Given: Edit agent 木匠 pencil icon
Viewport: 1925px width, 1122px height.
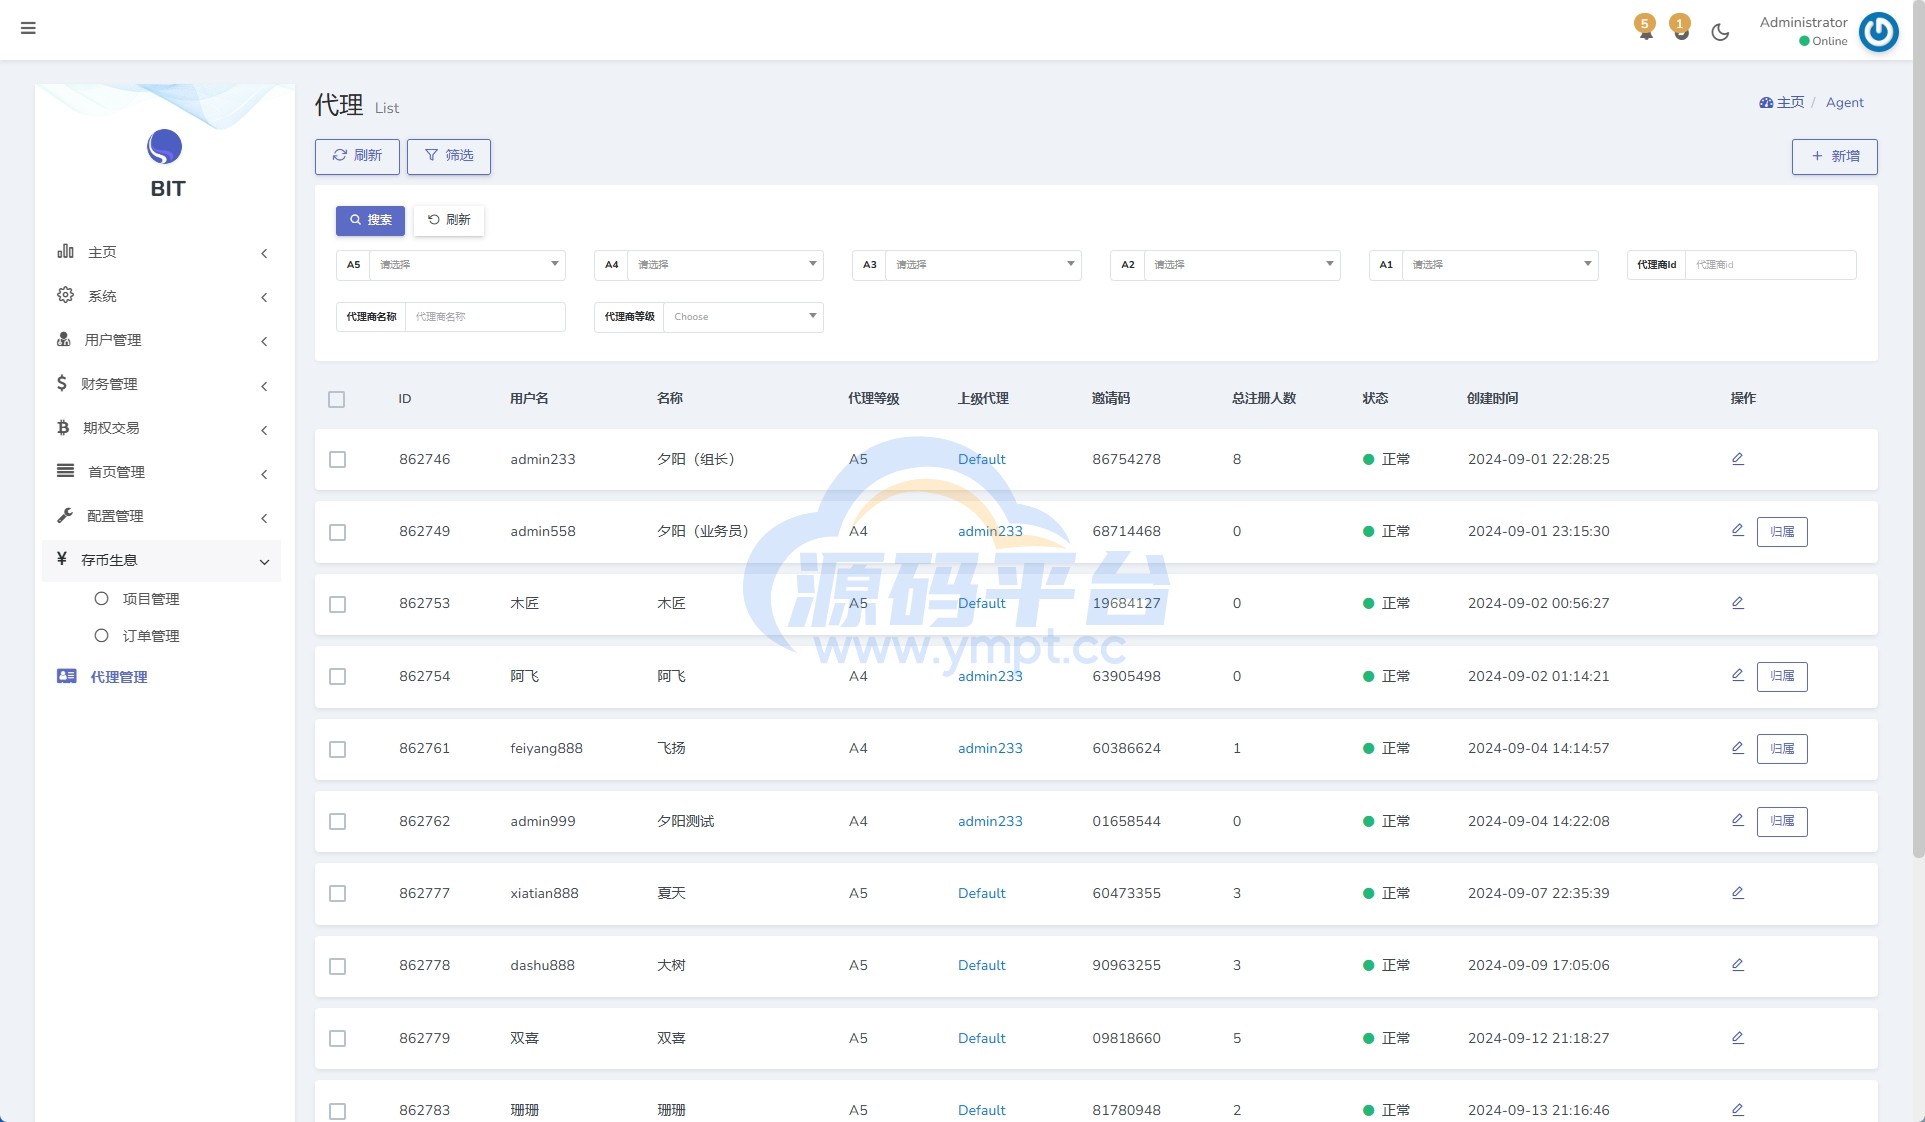Looking at the screenshot, I should point(1737,603).
